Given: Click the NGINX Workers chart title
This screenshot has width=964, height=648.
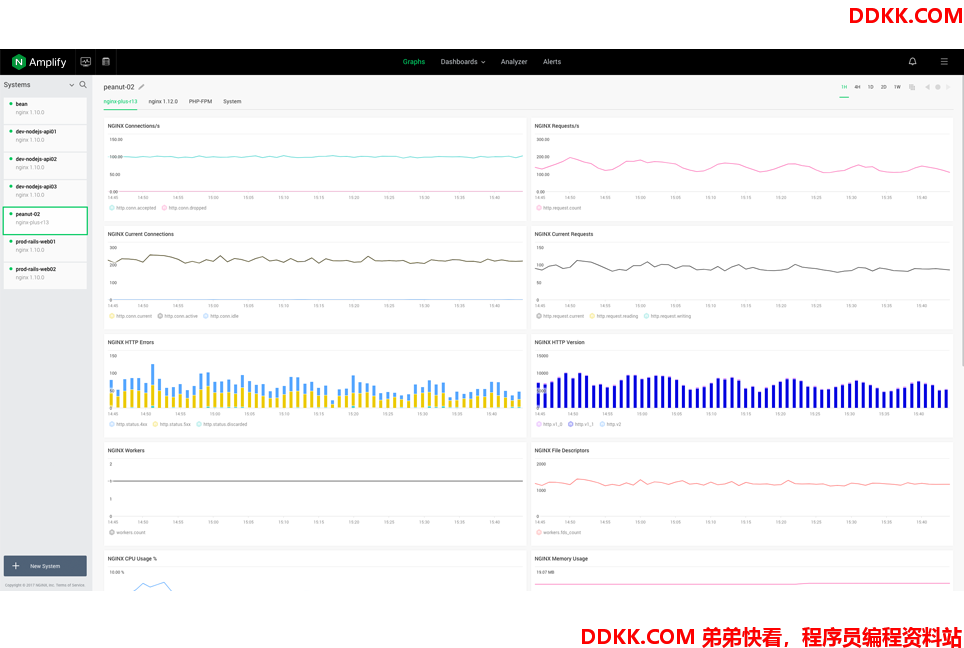Looking at the screenshot, I should (x=126, y=451).
